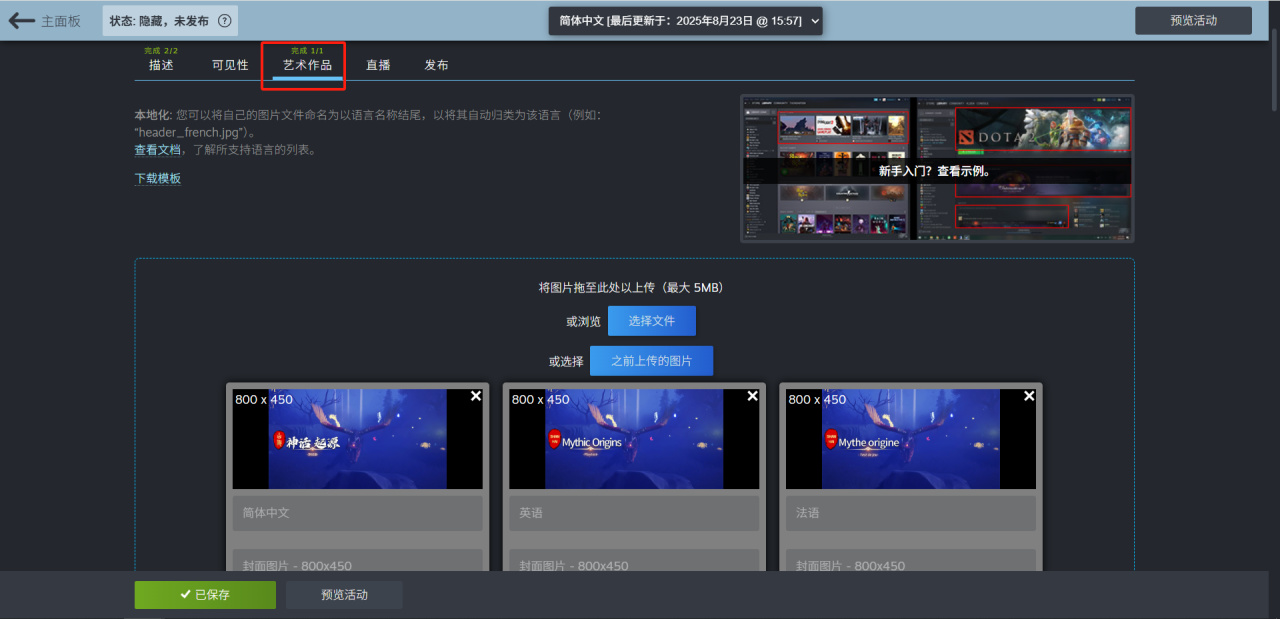Click the 选择文件 button
The width and height of the screenshot is (1280, 619).
[651, 321]
